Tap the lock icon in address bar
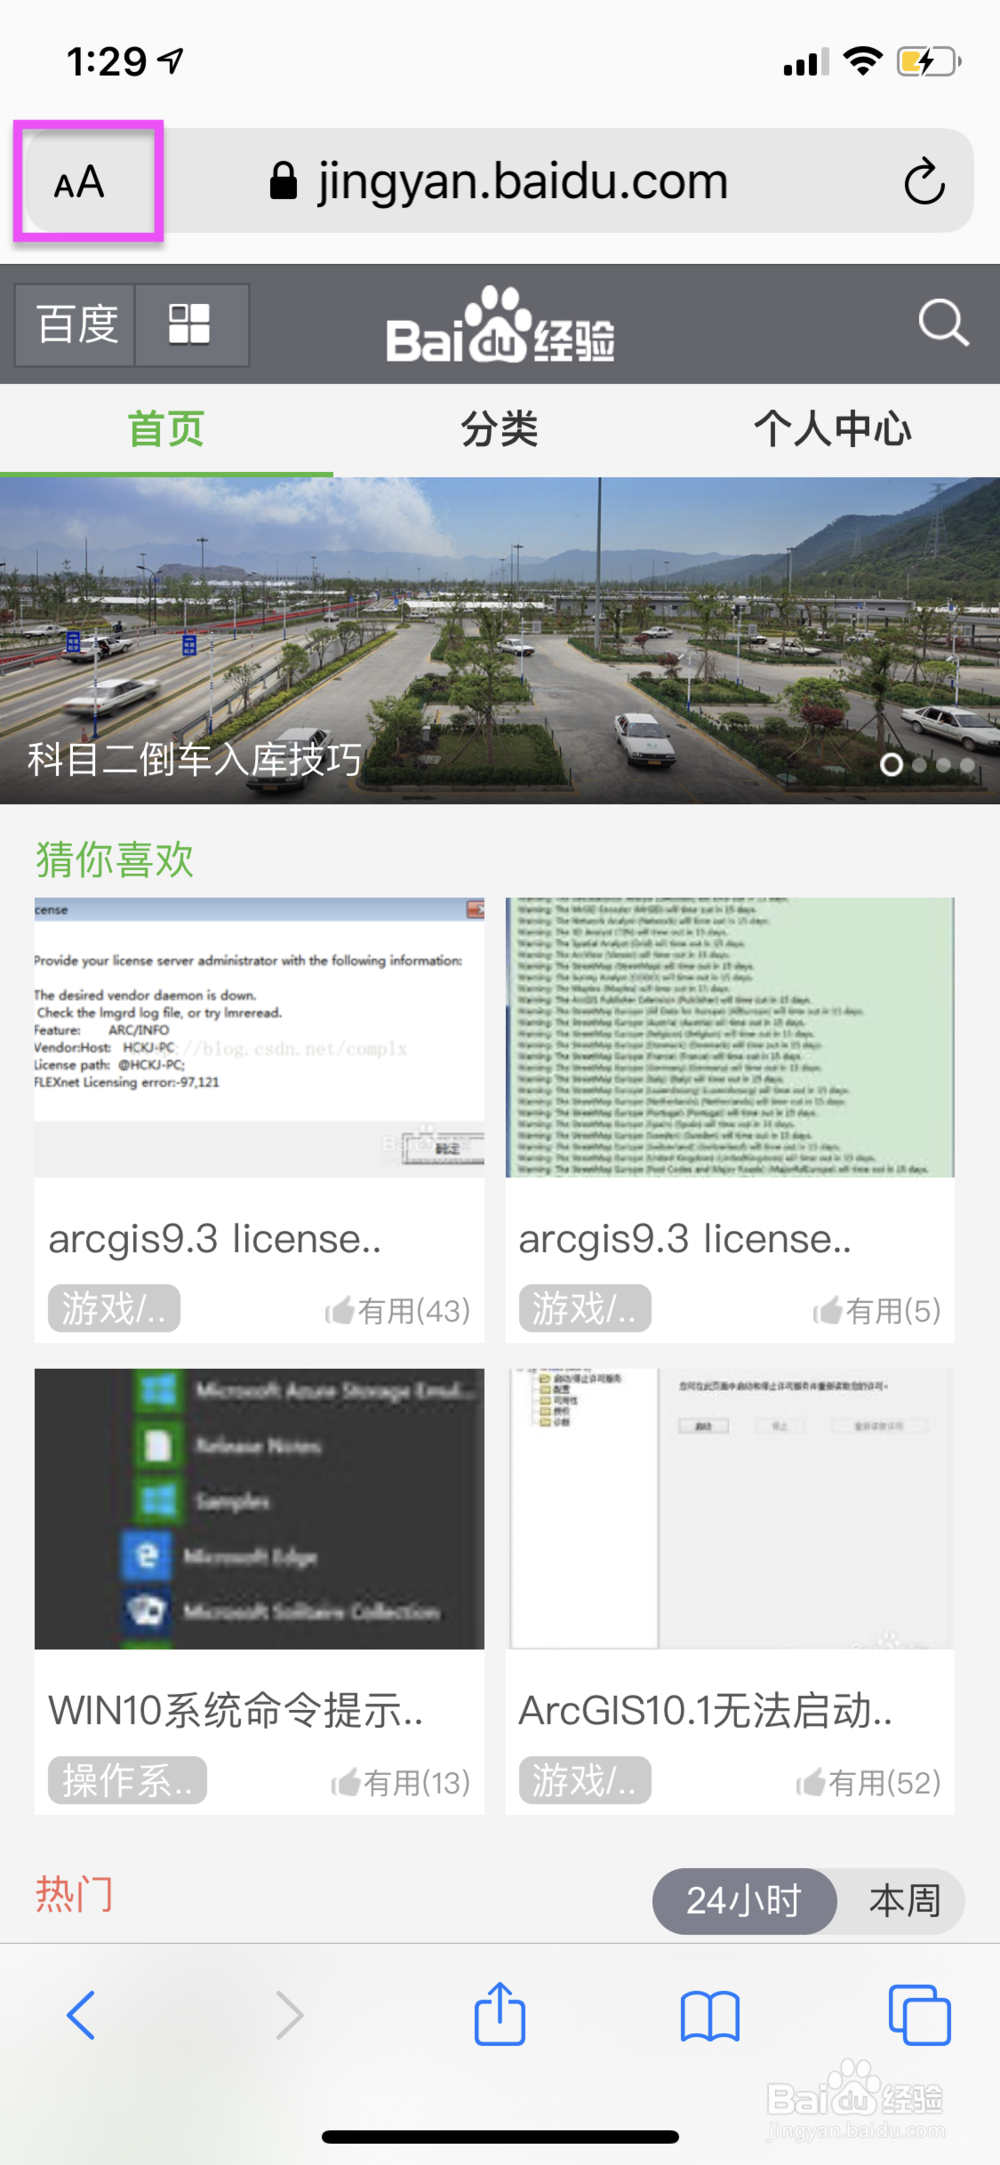 click(284, 181)
